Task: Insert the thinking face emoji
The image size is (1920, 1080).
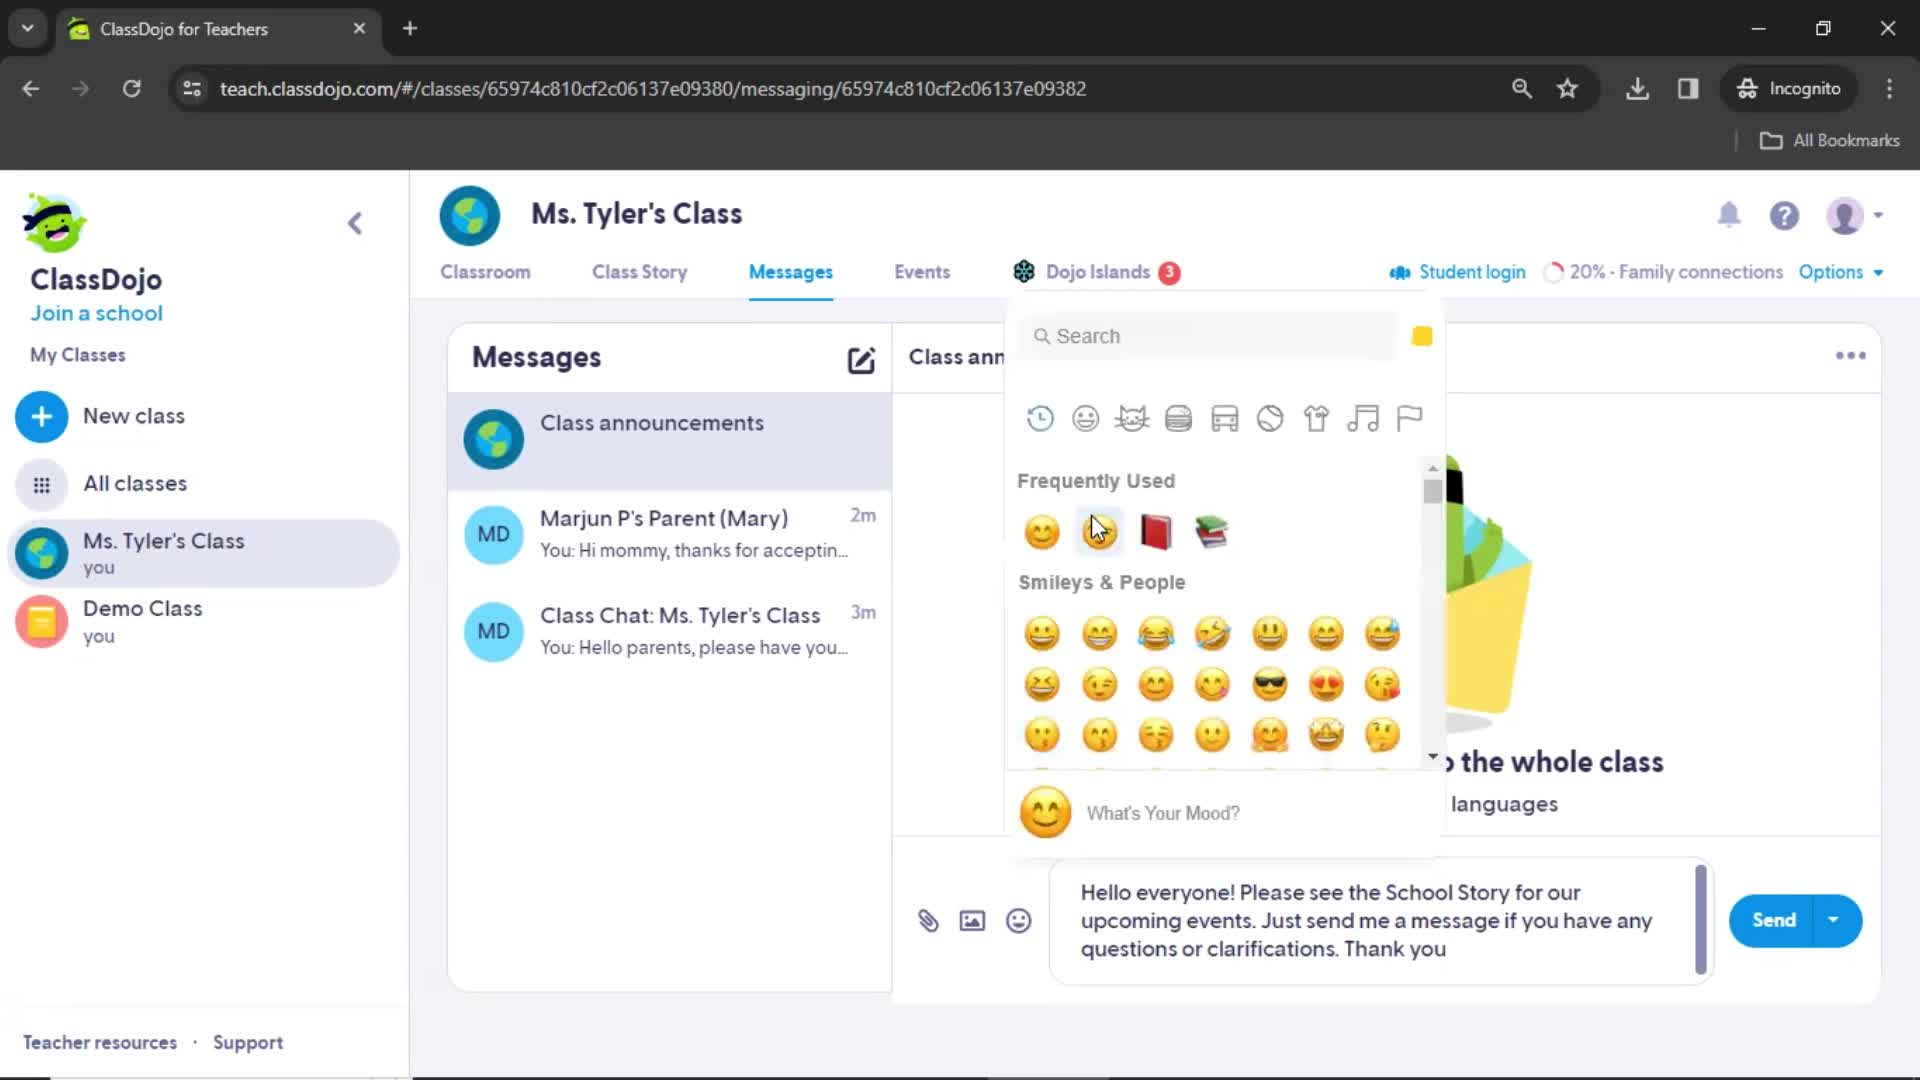Action: tap(1382, 736)
